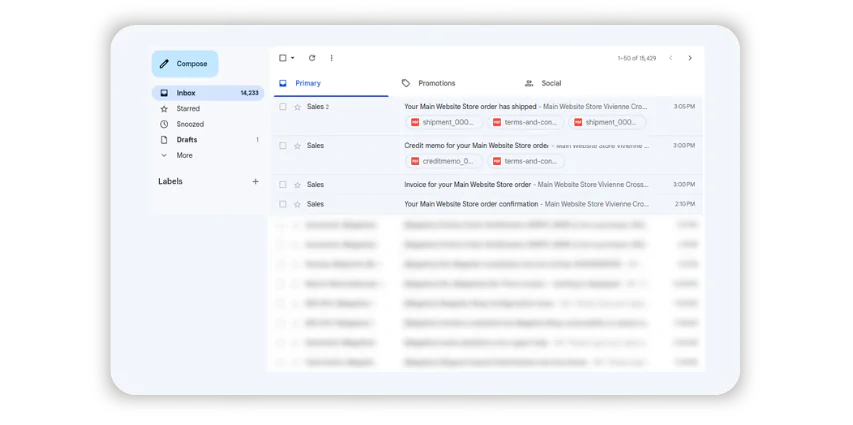
Task: Open the select dropdown arrow
Action: [x=293, y=58]
